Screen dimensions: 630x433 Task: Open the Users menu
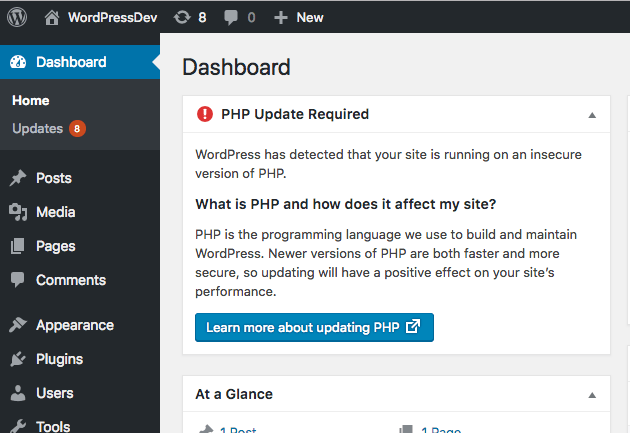tap(55, 393)
